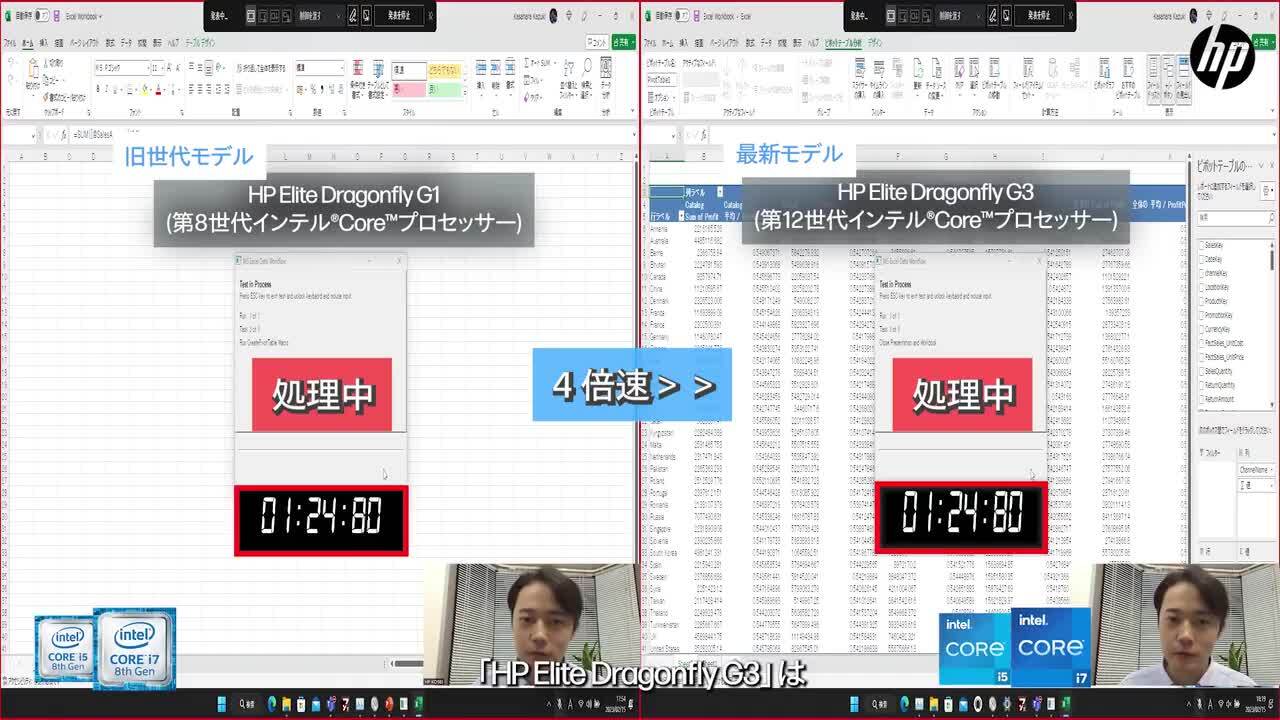Click Stop Presenting button over right window
The width and height of the screenshot is (1280, 720).
1039,16
